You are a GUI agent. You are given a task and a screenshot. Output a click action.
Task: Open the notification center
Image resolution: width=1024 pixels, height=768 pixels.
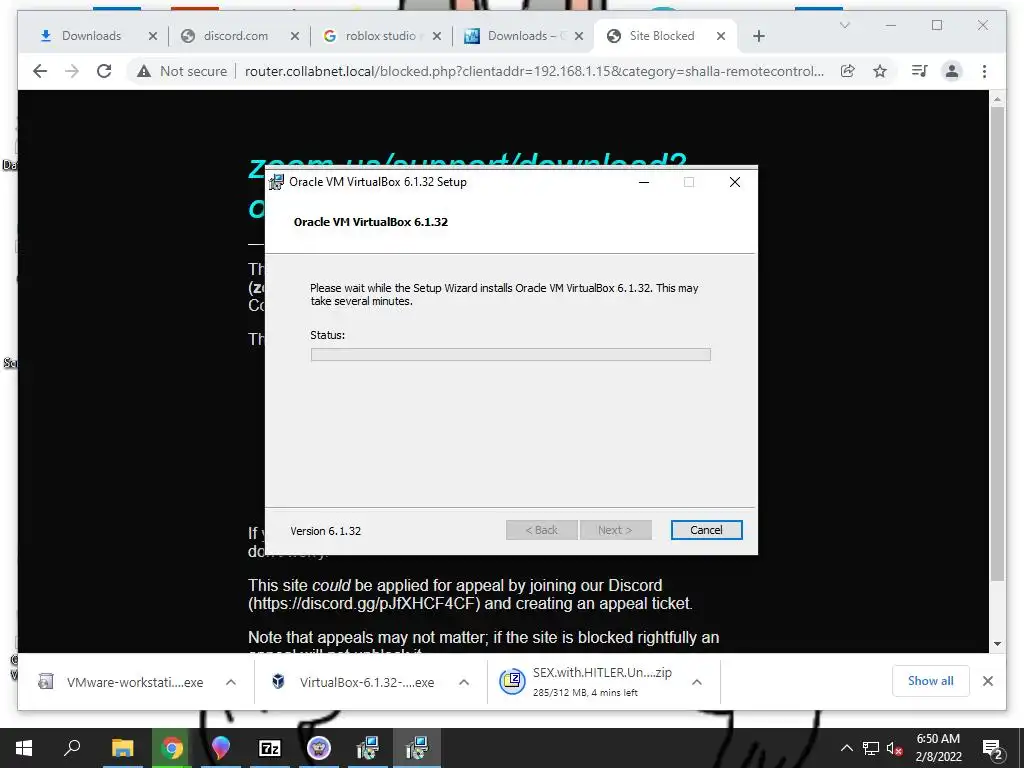pos(993,749)
